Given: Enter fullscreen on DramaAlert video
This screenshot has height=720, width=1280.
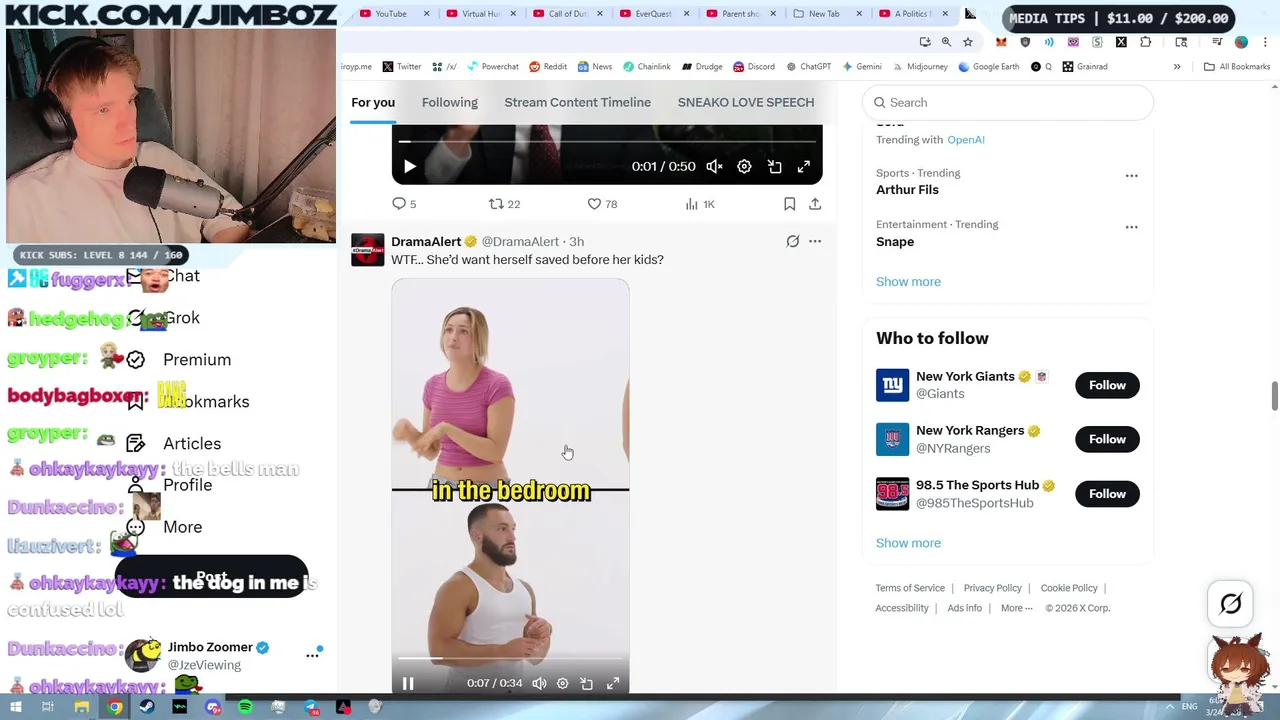Looking at the screenshot, I should (613, 683).
